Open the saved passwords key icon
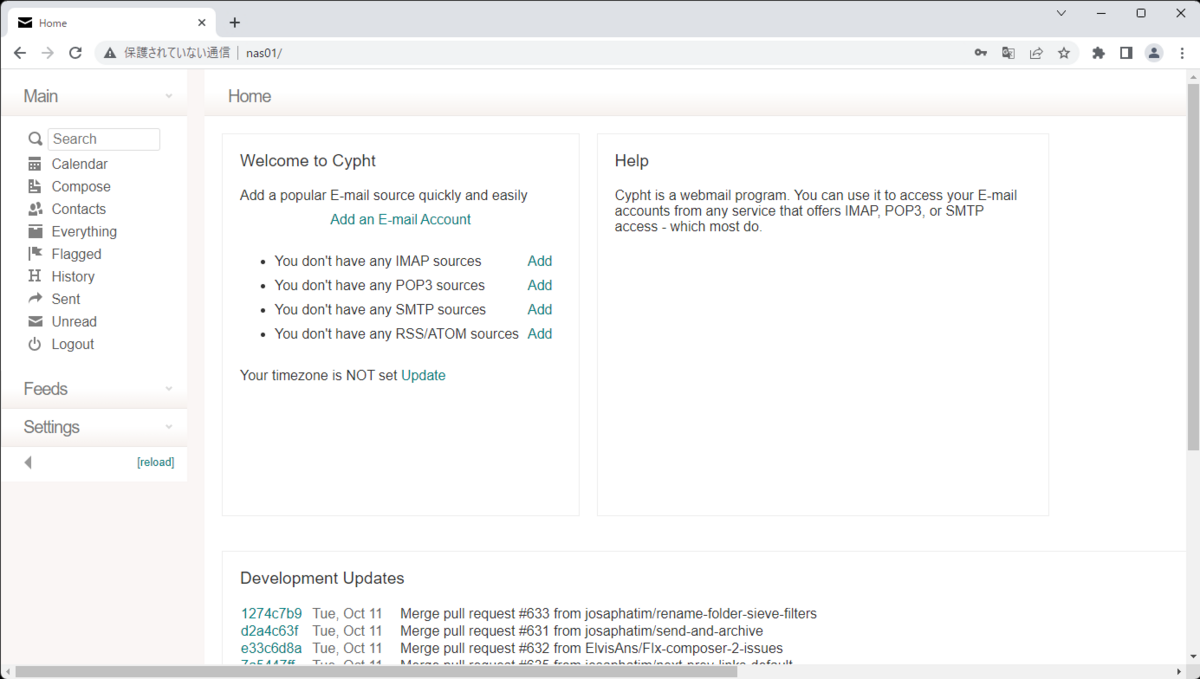 pos(981,53)
